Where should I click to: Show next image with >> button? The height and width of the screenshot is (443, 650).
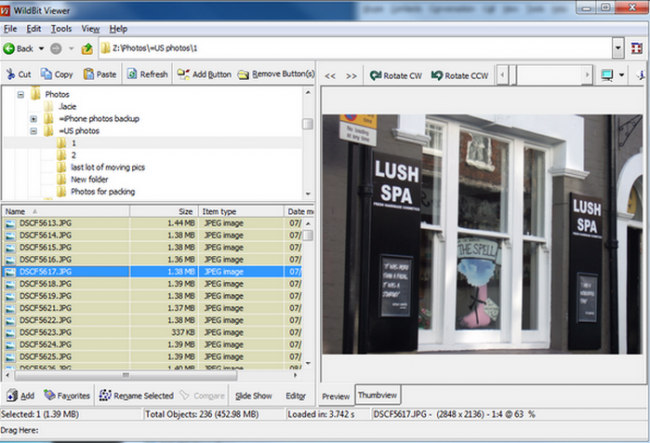pos(351,76)
